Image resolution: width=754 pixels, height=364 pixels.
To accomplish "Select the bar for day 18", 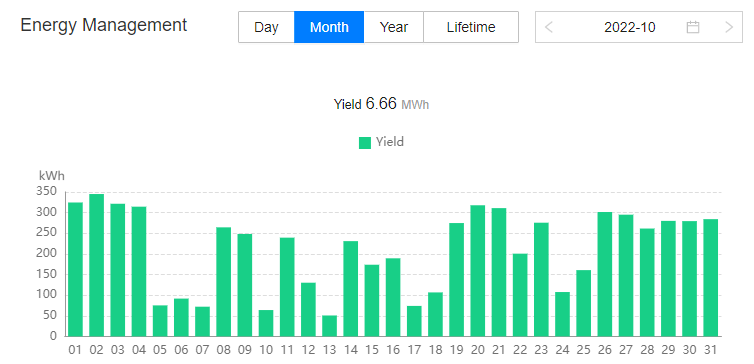I will coord(435,314).
